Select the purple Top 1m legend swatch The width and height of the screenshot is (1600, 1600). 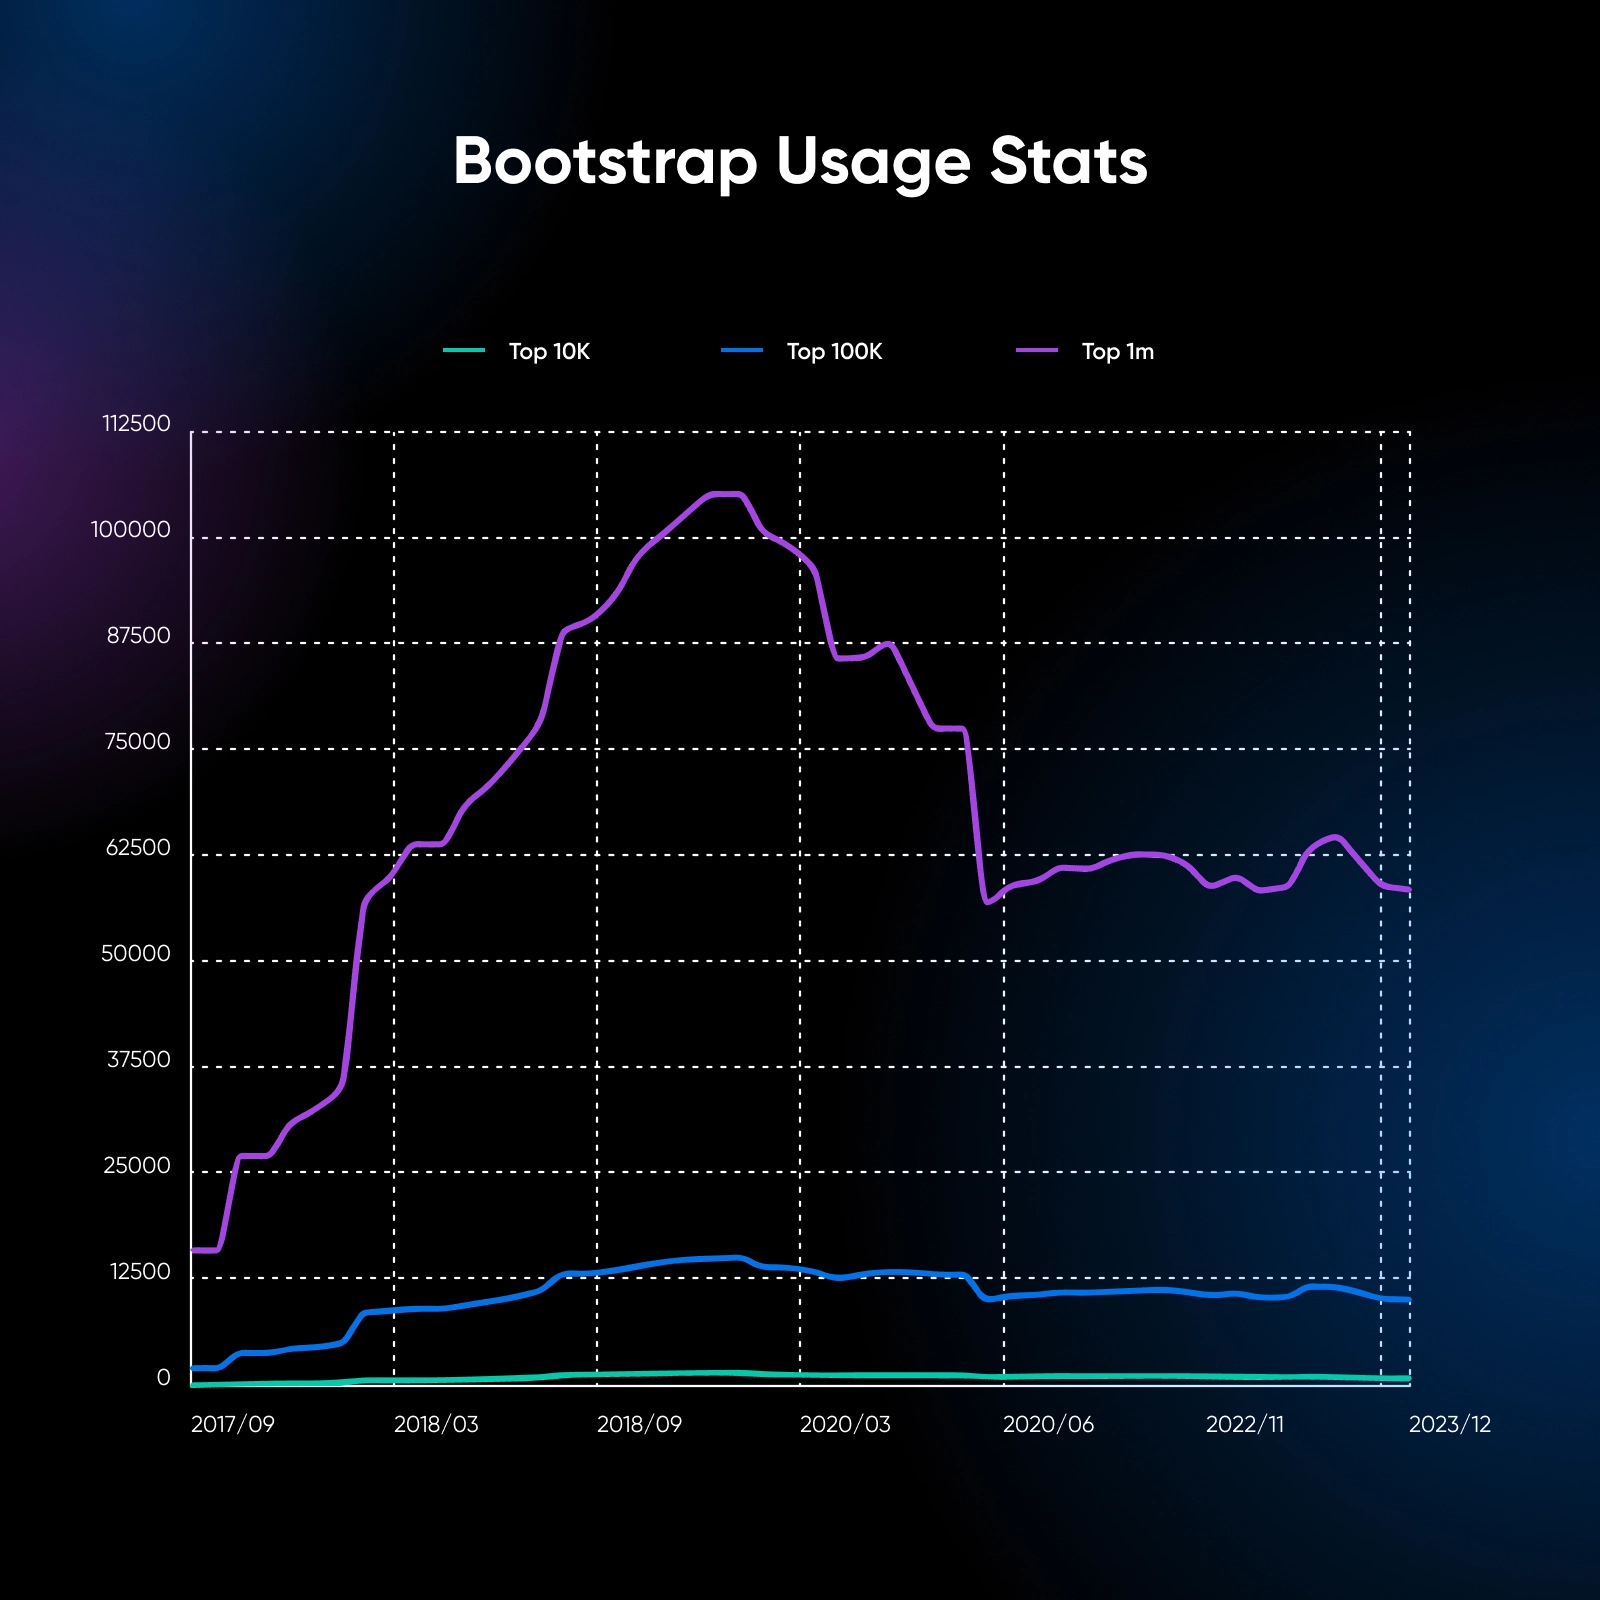click(1037, 350)
